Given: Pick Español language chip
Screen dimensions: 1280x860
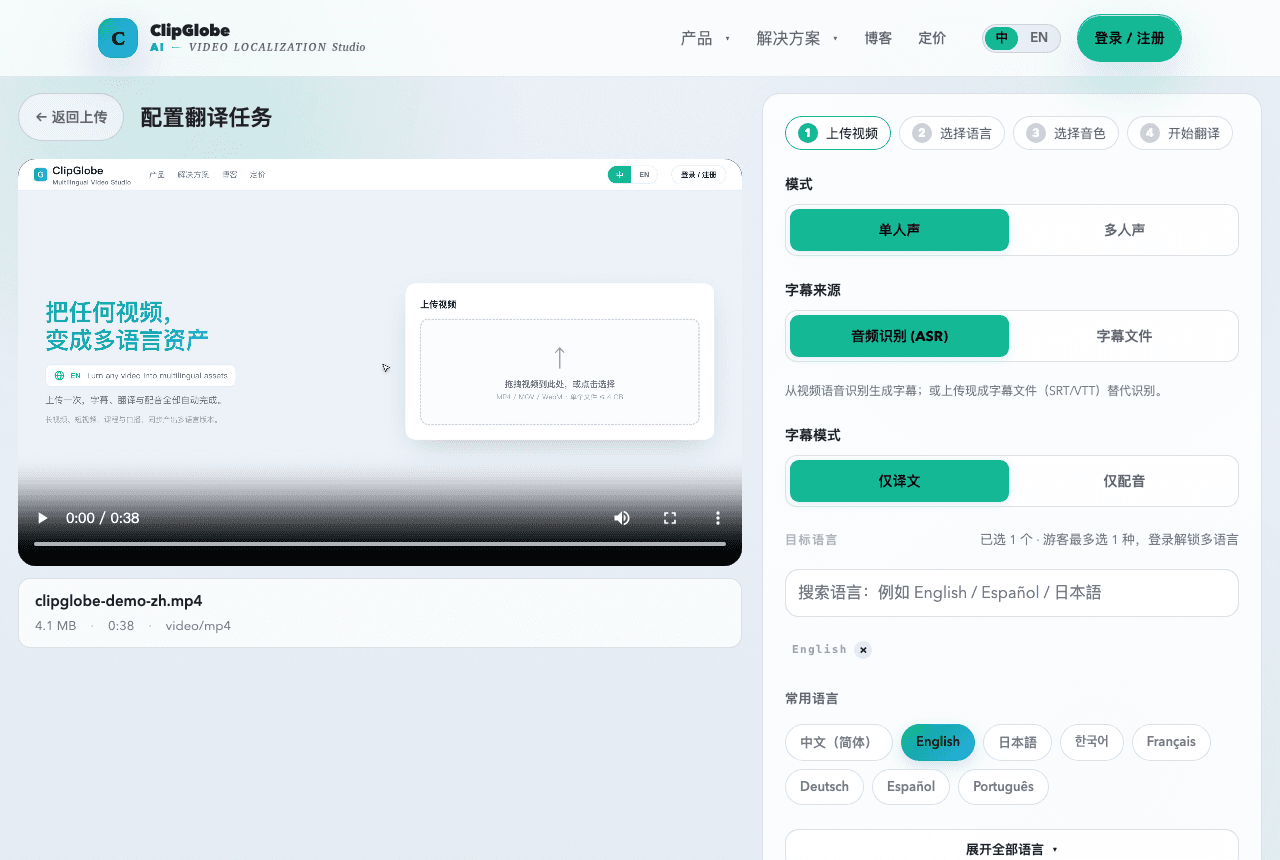Looking at the screenshot, I should click(911, 787).
